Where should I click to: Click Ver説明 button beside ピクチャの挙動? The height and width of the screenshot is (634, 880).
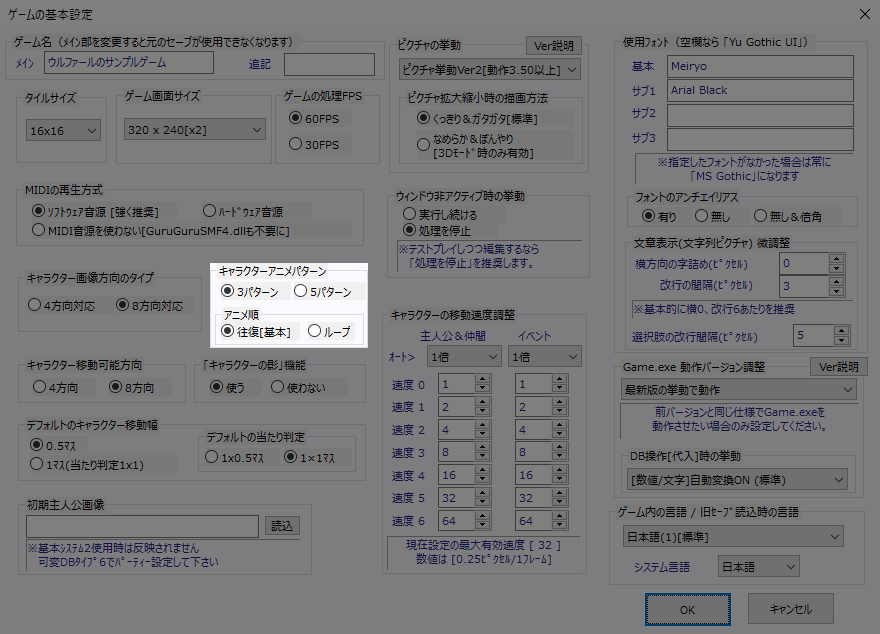point(554,45)
